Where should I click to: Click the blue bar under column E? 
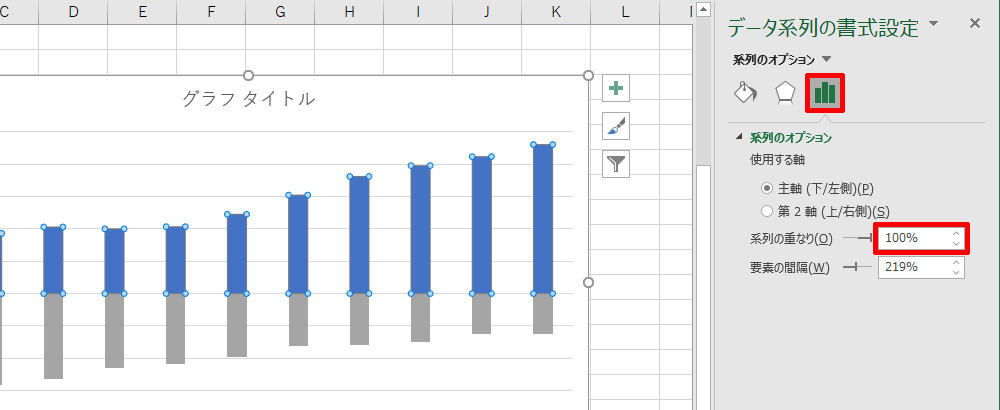[x=114, y=261]
